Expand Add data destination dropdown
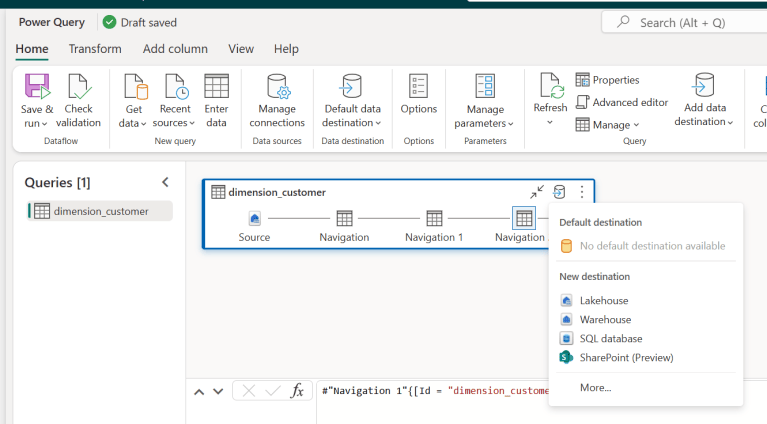This screenshot has width=767, height=424. tap(730, 122)
